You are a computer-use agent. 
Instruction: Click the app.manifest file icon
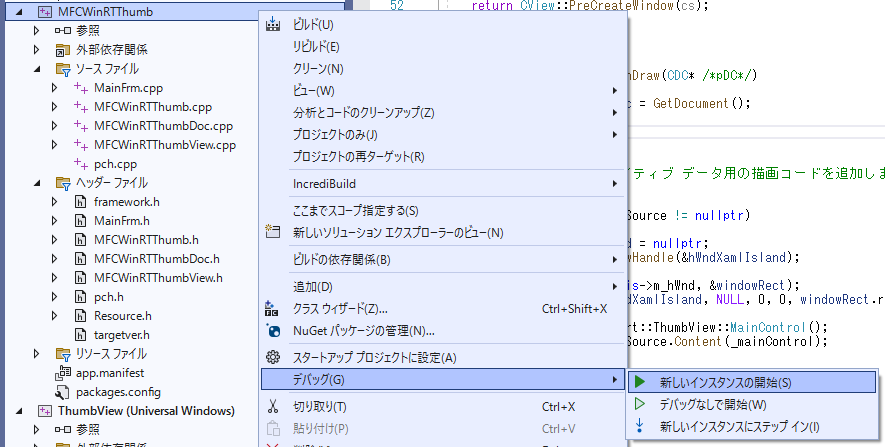63,373
